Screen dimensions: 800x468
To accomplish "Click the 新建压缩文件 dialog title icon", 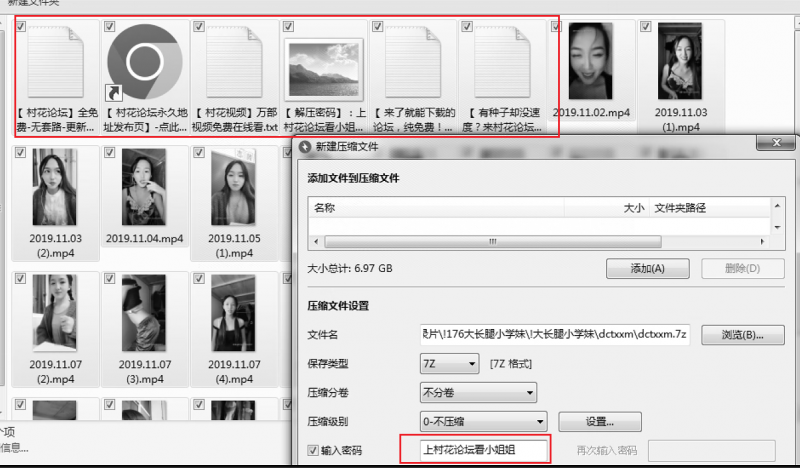I will tap(305, 147).
